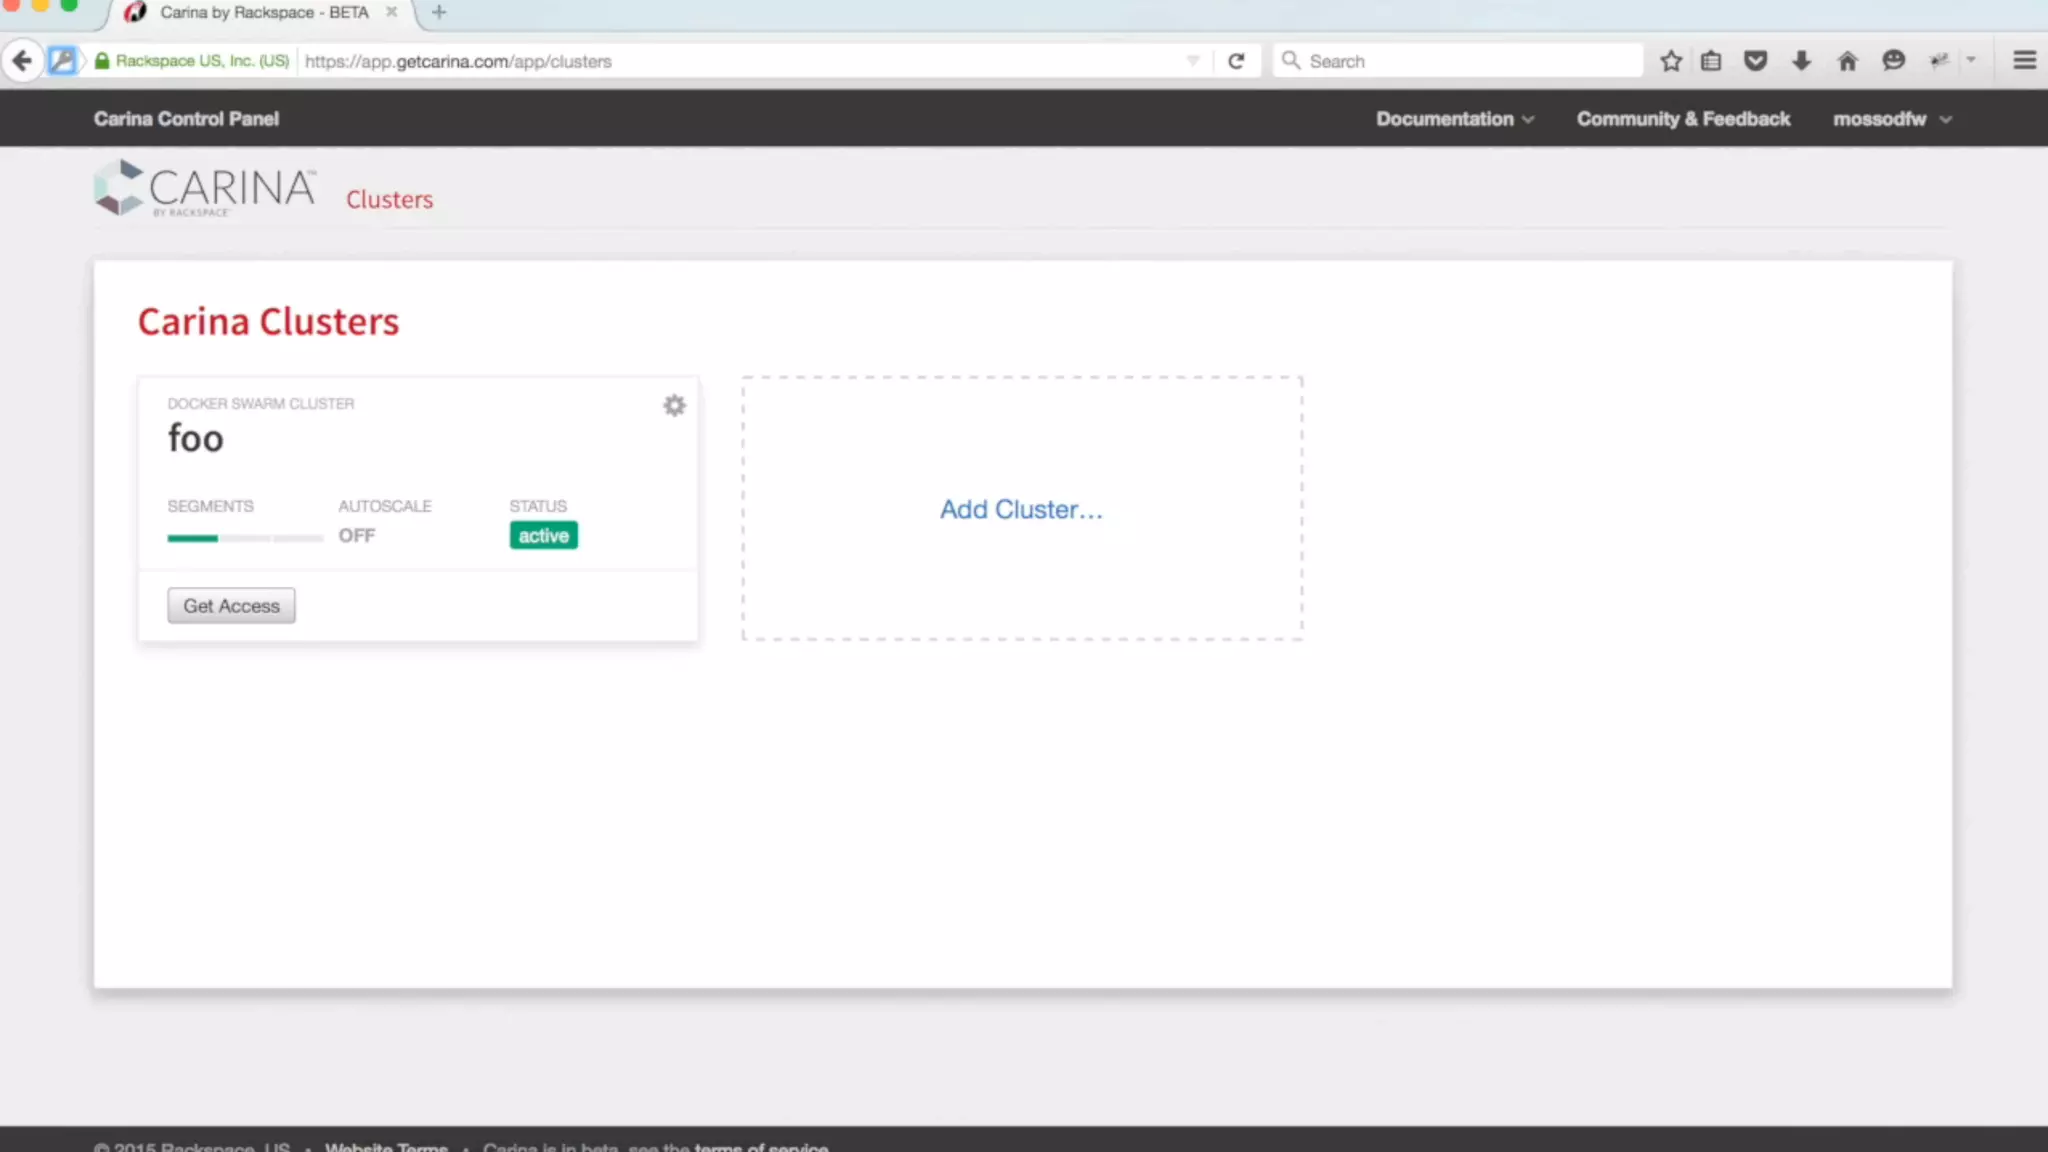Open the mossodfw account dropdown
2048x1152 pixels.
point(1891,119)
